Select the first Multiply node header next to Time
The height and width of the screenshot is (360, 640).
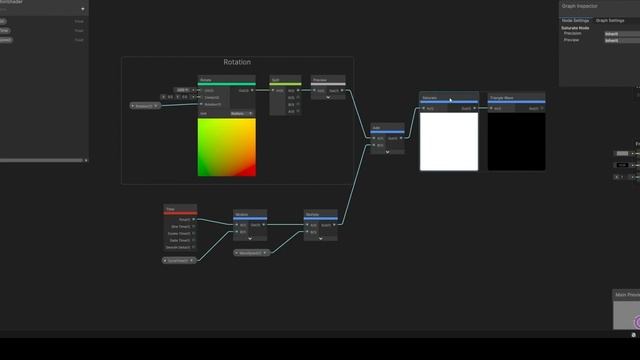click(x=250, y=214)
